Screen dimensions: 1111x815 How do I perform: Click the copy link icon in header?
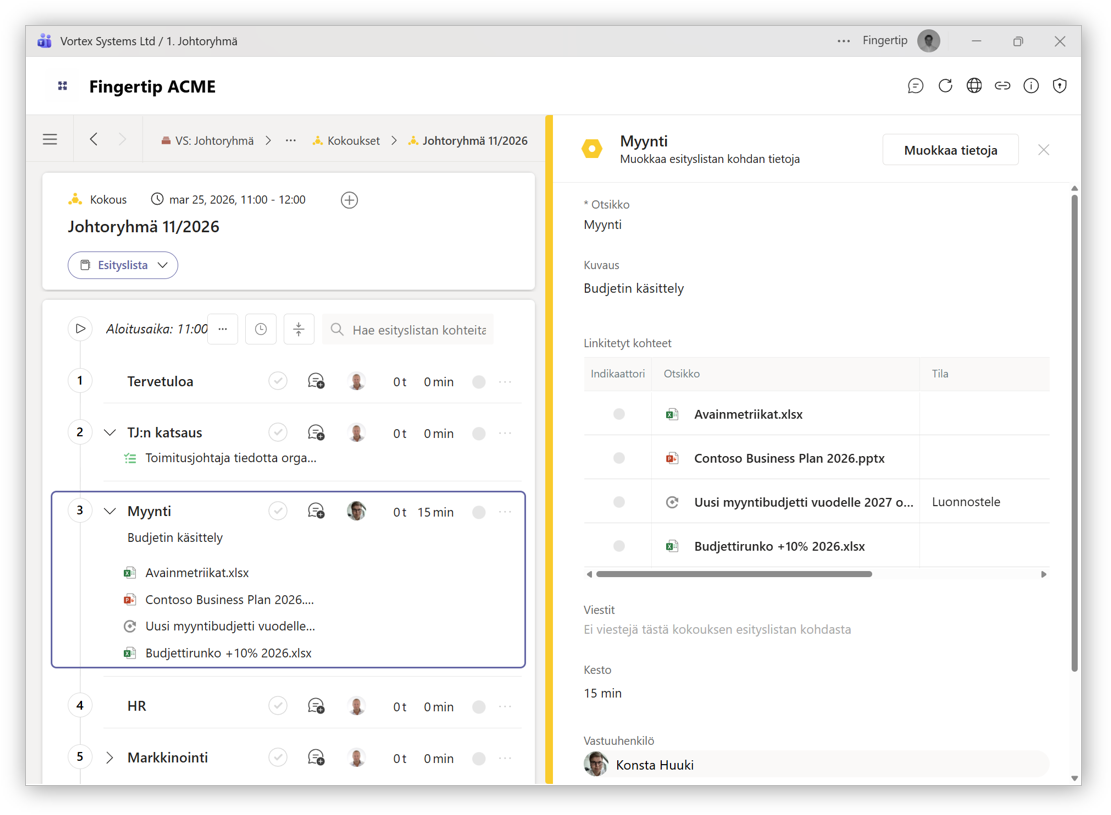[1002, 86]
